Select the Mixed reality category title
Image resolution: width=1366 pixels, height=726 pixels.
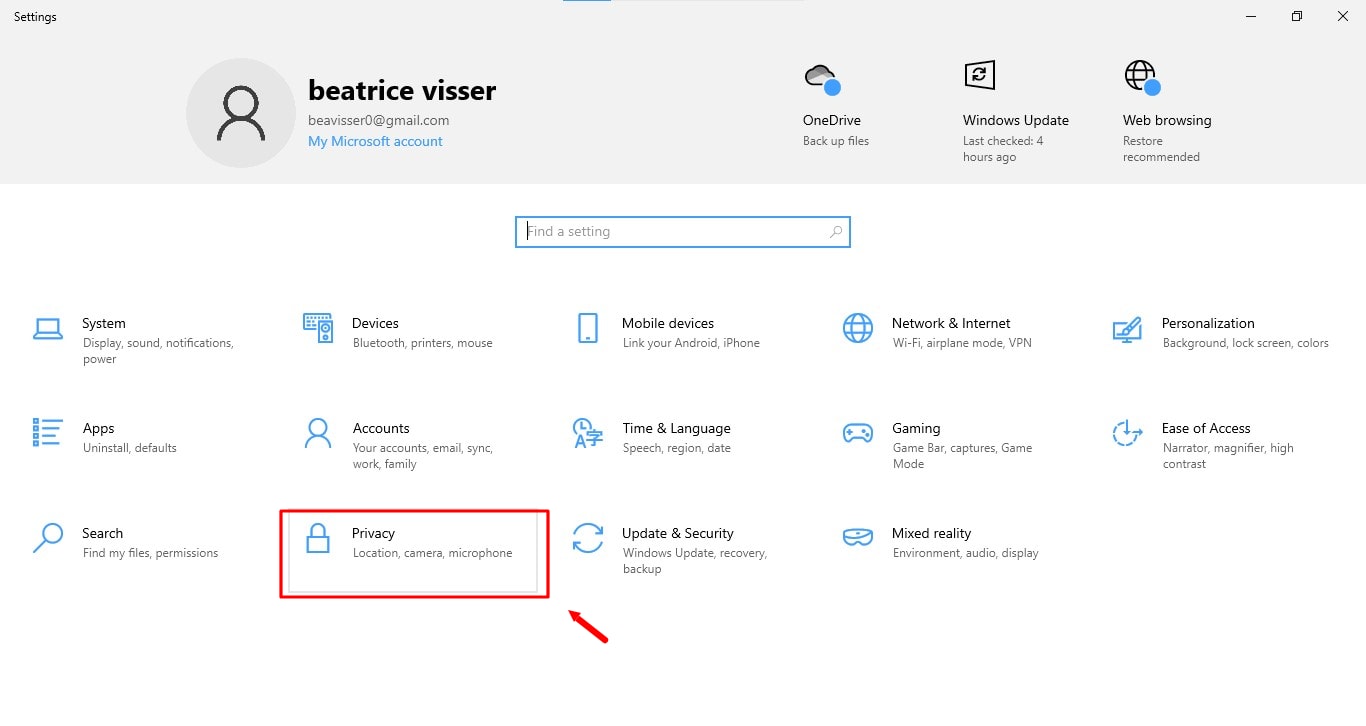(931, 533)
